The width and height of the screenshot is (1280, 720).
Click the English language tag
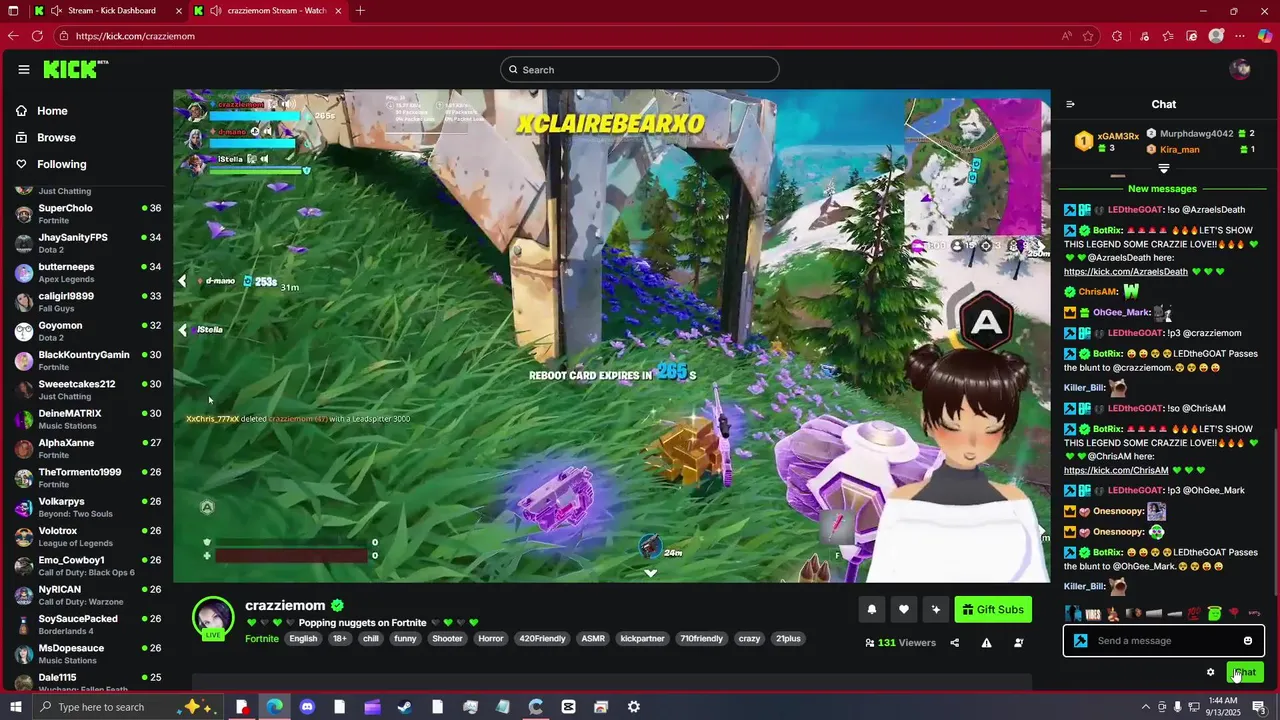tap(303, 639)
